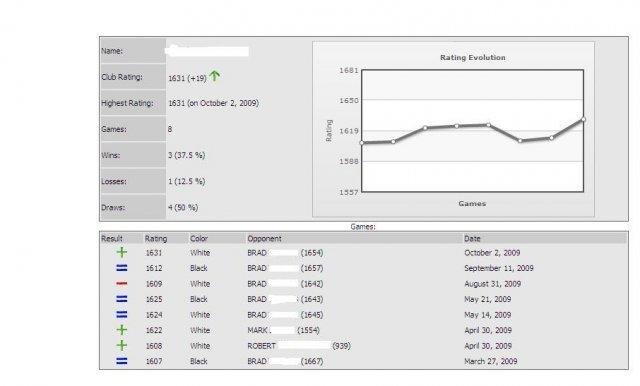Click the draw icon for May 14, 2009 game

point(122,314)
